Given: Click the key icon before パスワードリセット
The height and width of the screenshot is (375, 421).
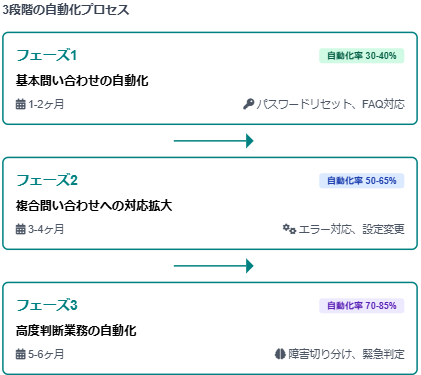Looking at the screenshot, I should pyautogui.click(x=248, y=104).
